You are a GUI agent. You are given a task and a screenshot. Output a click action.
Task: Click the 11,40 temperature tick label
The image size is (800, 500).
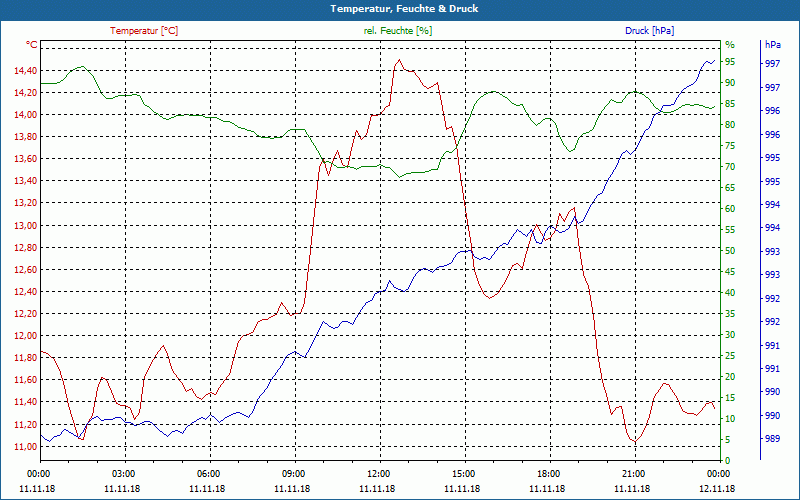pos(26,402)
